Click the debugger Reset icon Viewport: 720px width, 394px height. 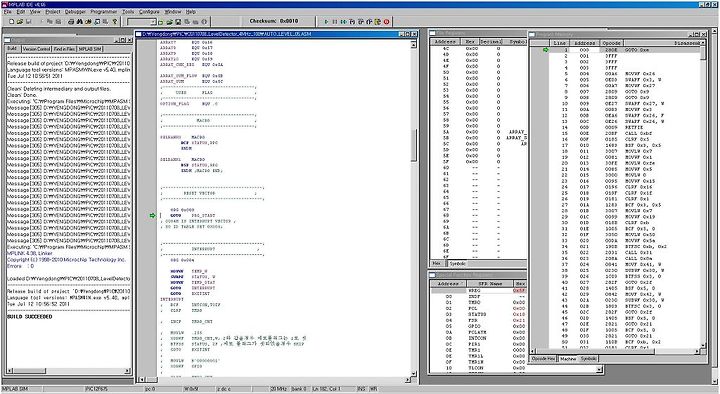(x=378, y=22)
